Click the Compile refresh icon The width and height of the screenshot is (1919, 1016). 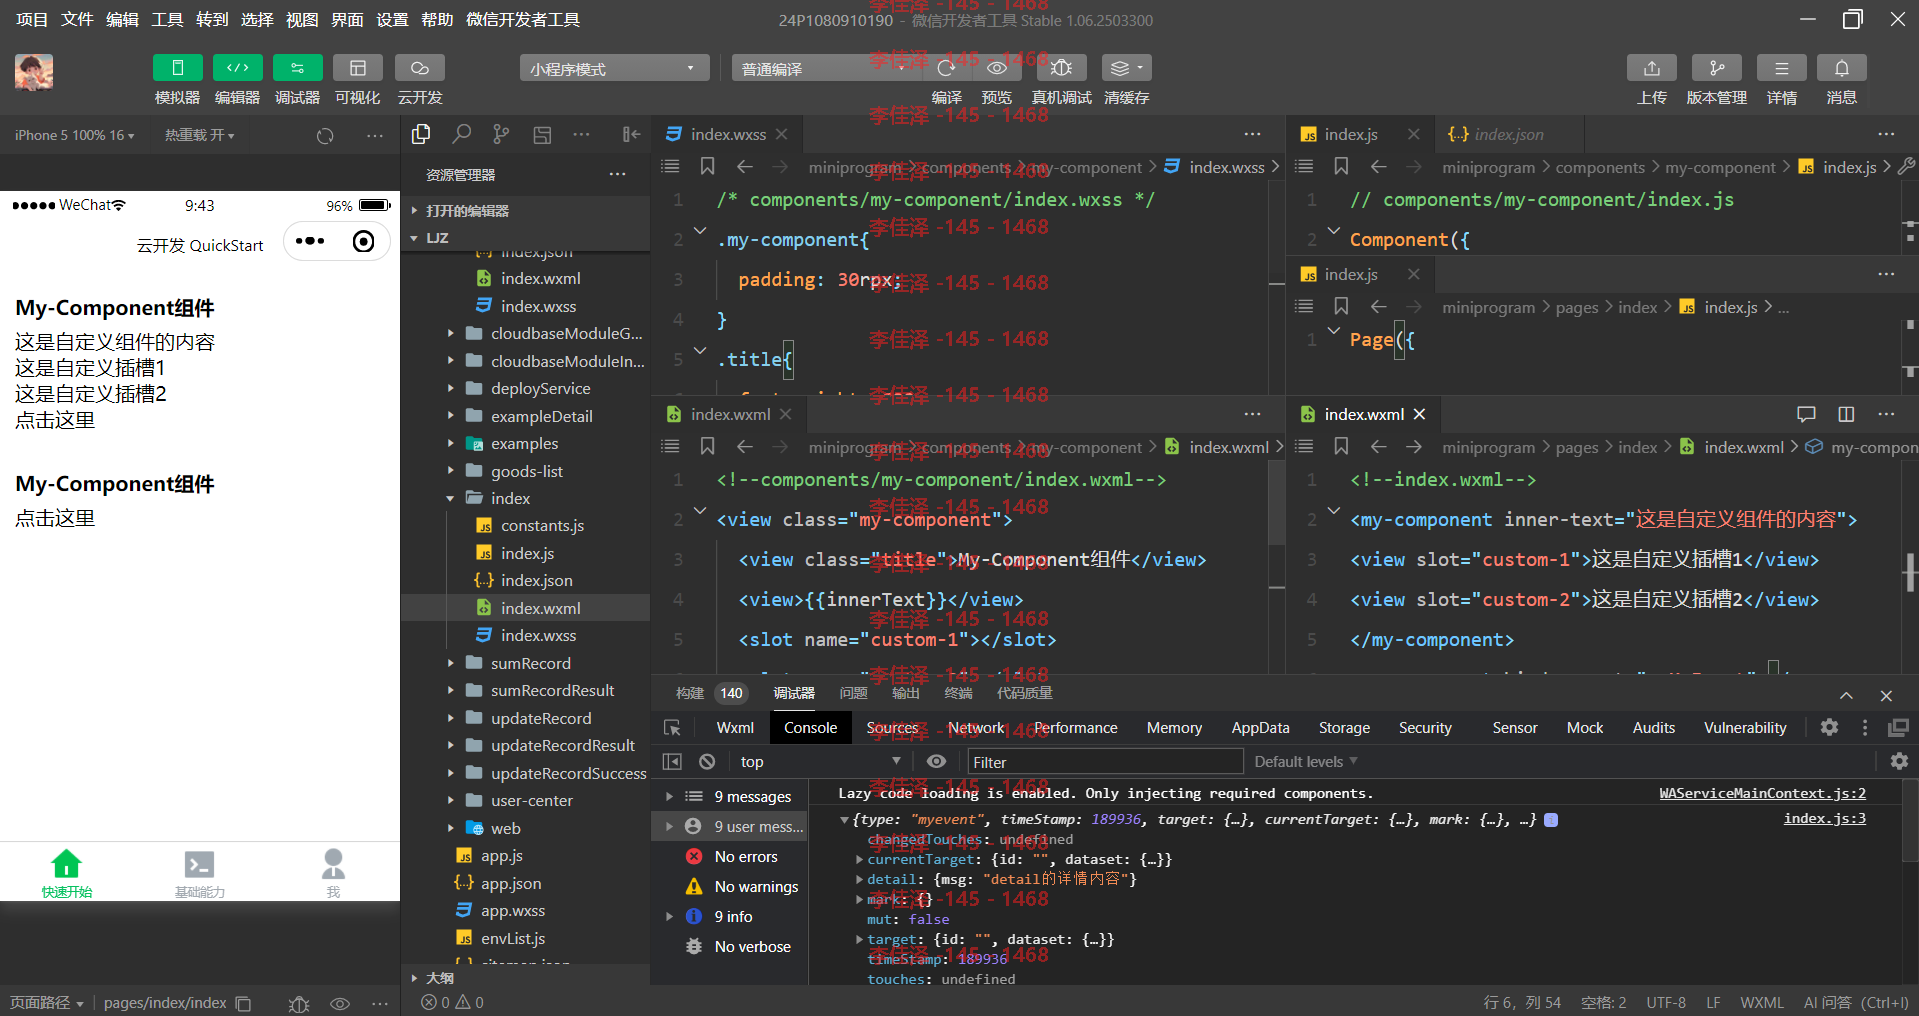[x=946, y=68]
